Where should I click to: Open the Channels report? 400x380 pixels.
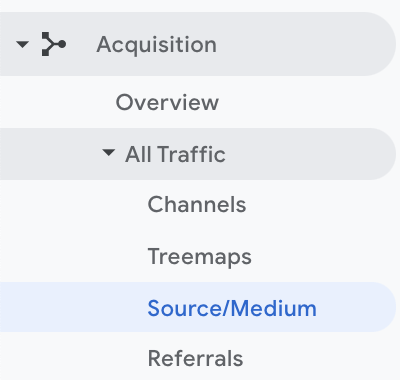click(197, 204)
